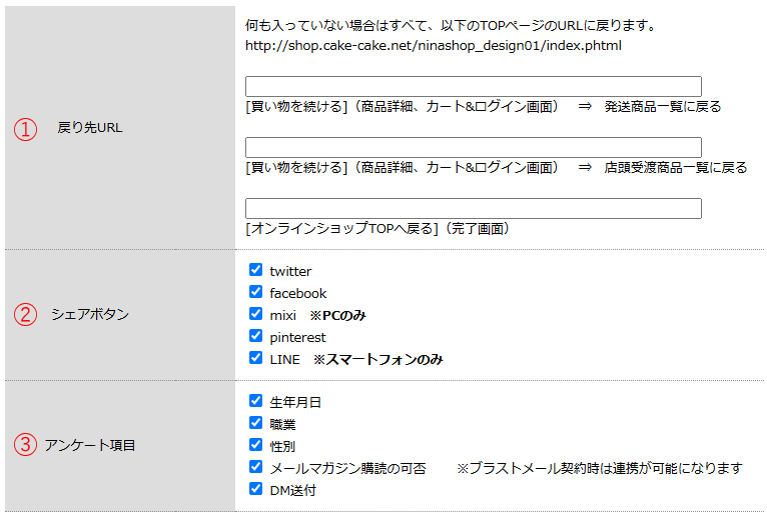
Task: Click the シェアボタン row label
Action: [90, 314]
